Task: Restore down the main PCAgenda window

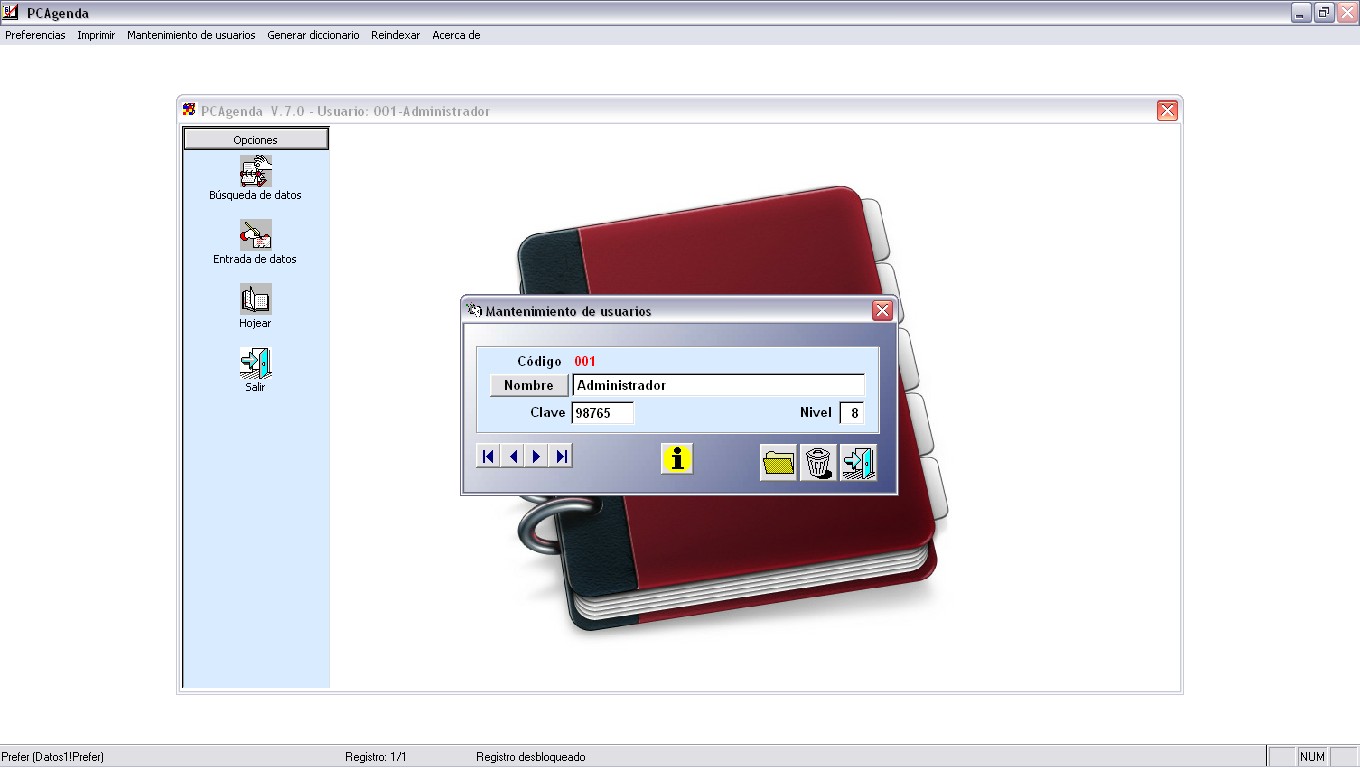Action: [x=1324, y=13]
